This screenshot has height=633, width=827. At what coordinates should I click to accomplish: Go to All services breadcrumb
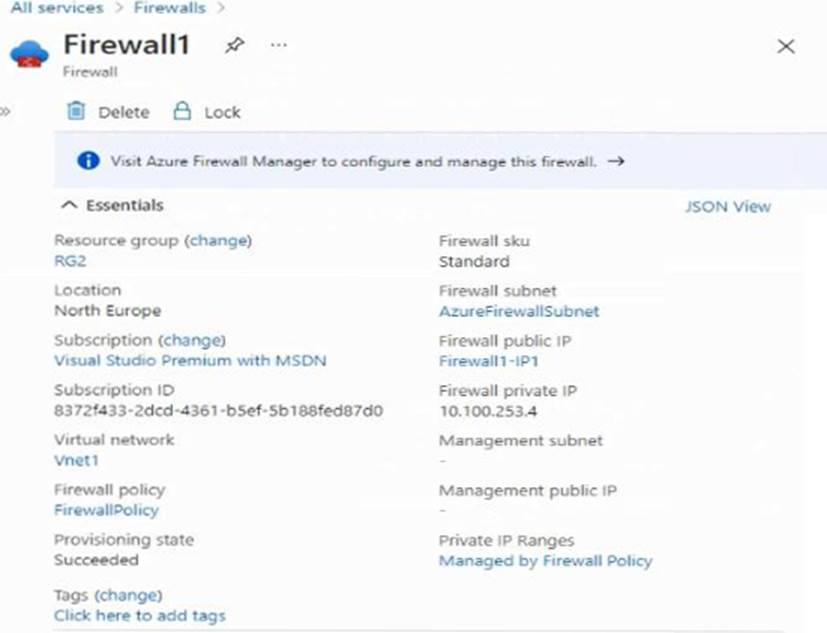(56, 8)
